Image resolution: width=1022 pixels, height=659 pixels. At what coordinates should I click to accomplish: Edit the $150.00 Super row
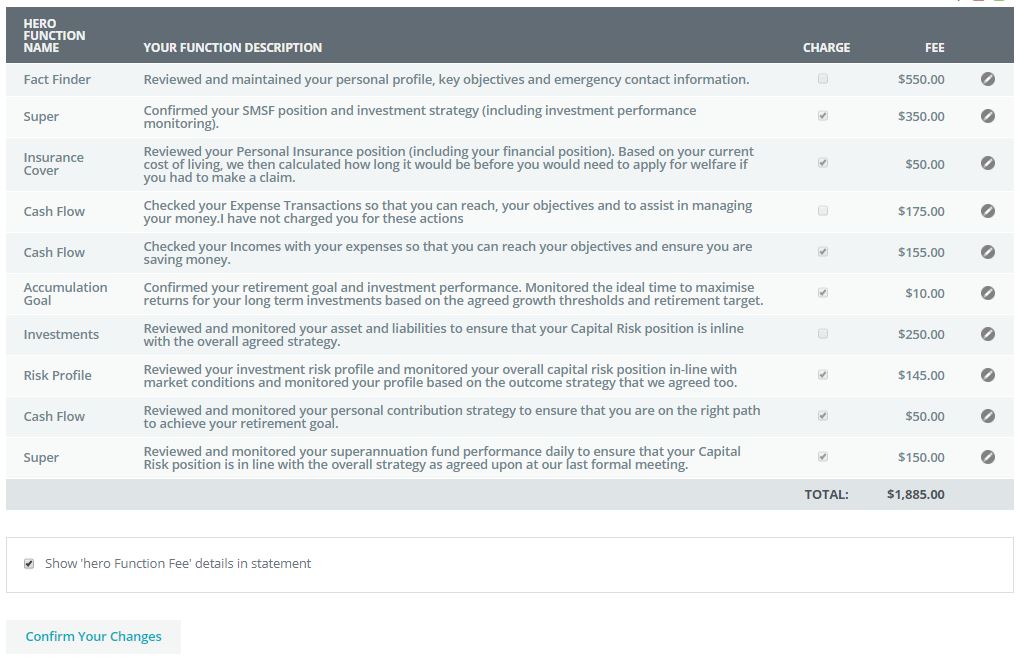point(988,457)
